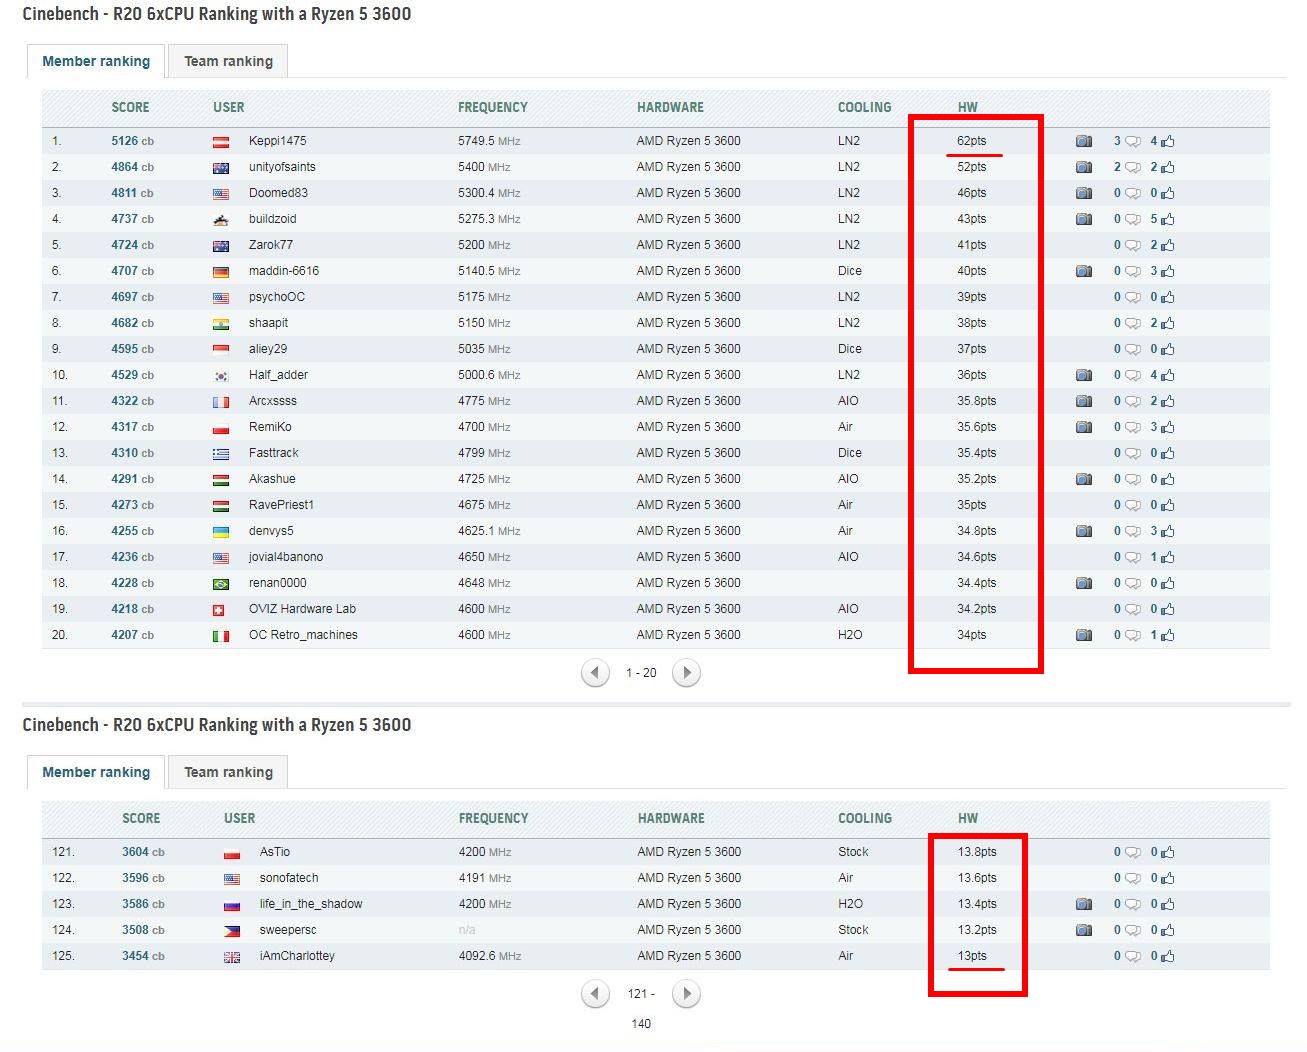Click the Stock cooling cell in sweepersc's row
The width and height of the screenshot is (1307, 1052).
[853, 930]
